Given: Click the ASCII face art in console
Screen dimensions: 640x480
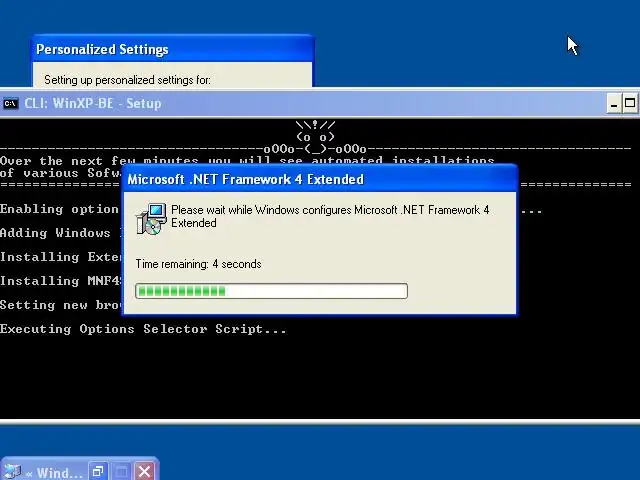Looking at the screenshot, I should click(x=316, y=136).
